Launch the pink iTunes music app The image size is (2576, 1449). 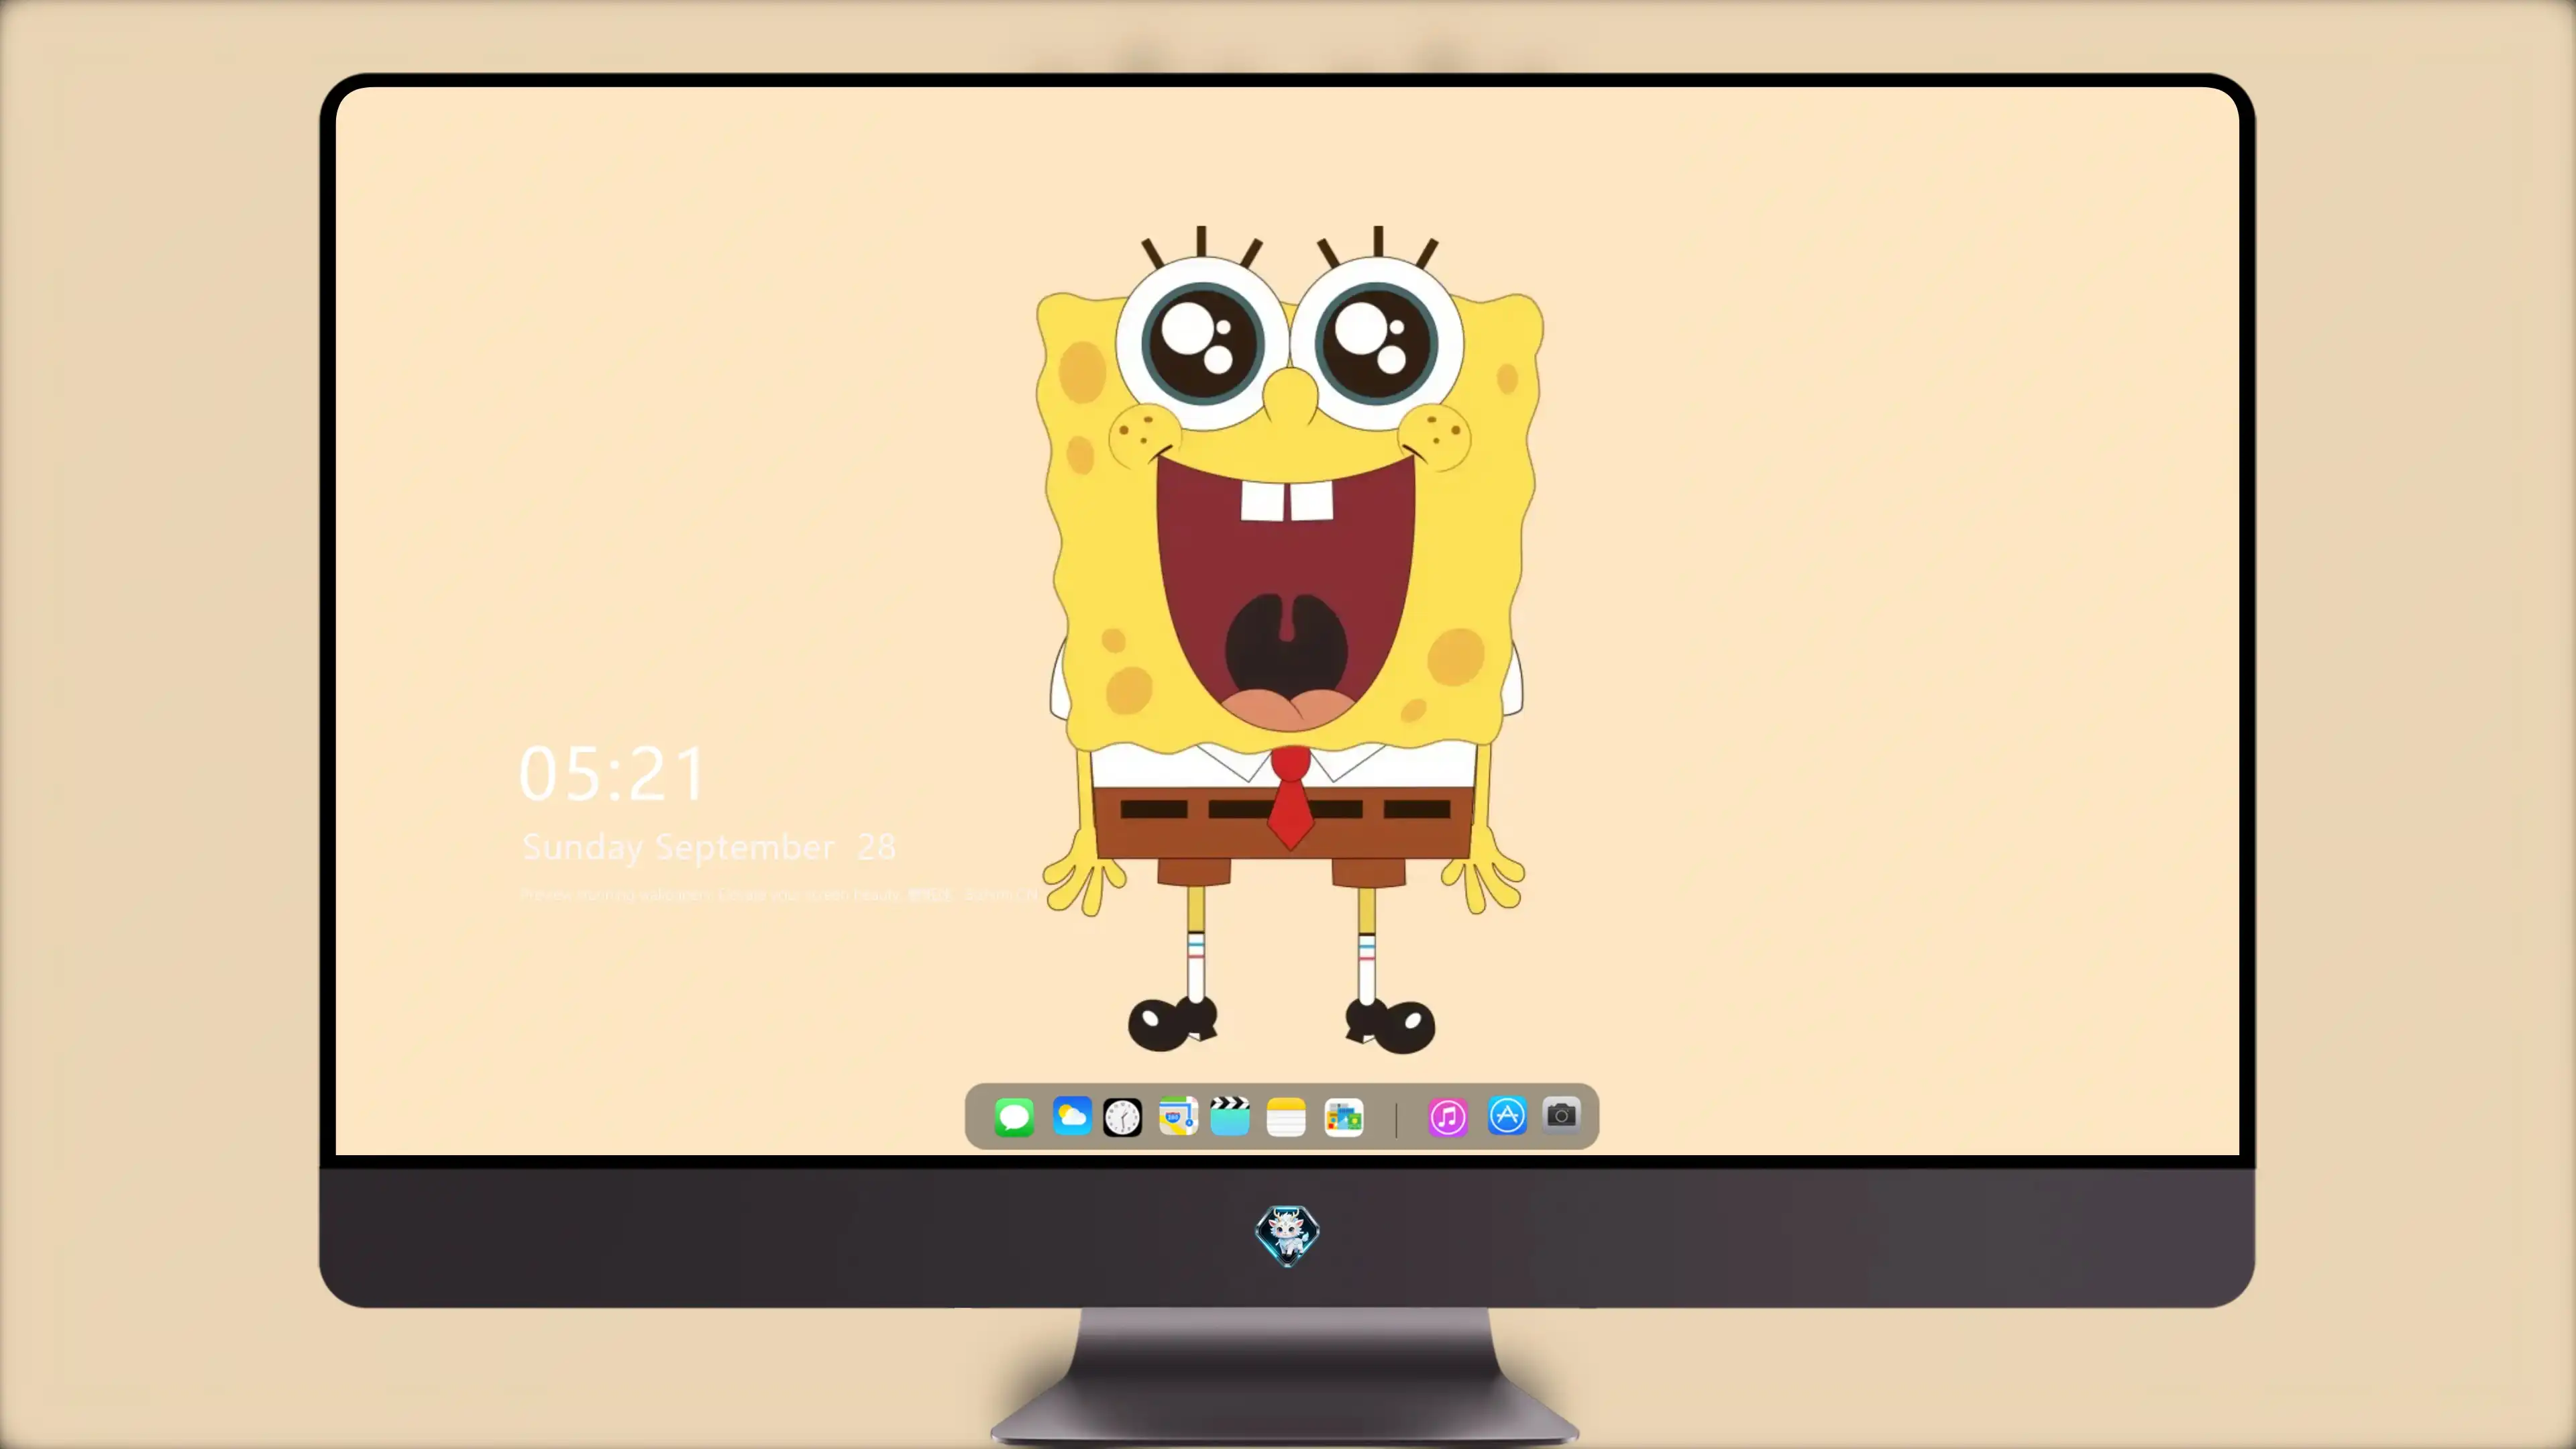click(x=1448, y=1117)
